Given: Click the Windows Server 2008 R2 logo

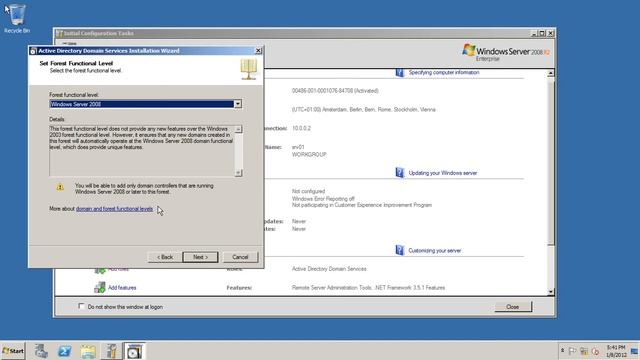Looking at the screenshot, I should (x=506, y=53).
